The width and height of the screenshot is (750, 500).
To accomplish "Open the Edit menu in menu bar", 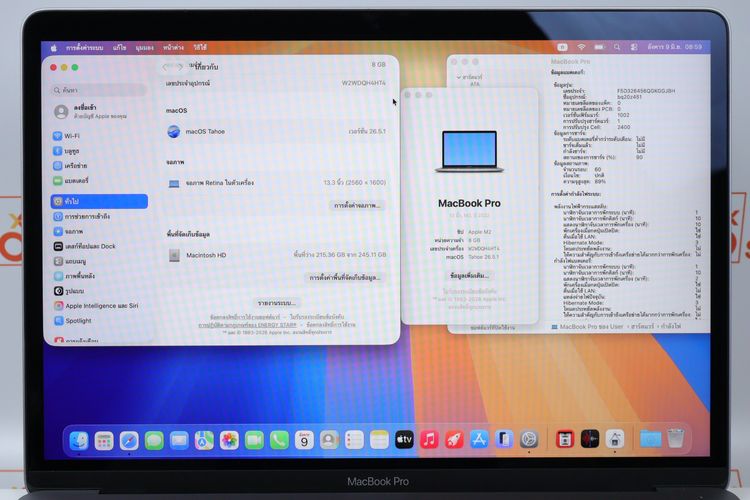I will coord(120,47).
